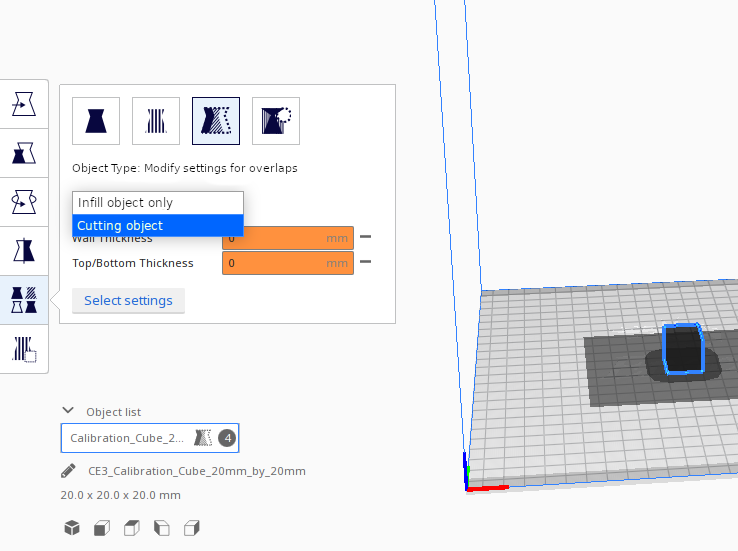Click the Wall Thickness value field

coord(288,238)
